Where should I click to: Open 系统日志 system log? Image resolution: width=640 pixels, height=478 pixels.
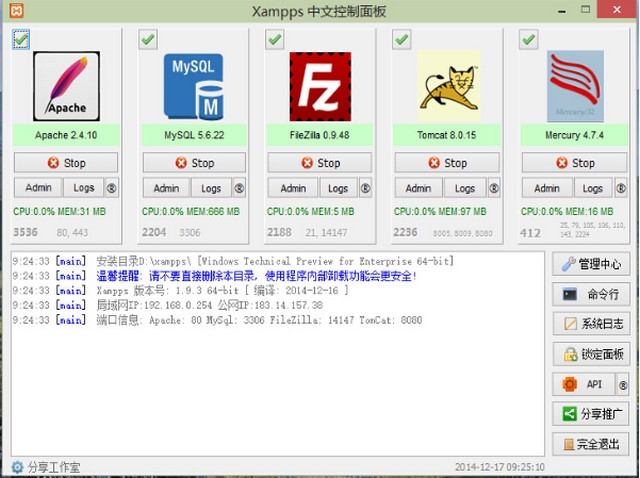point(591,324)
